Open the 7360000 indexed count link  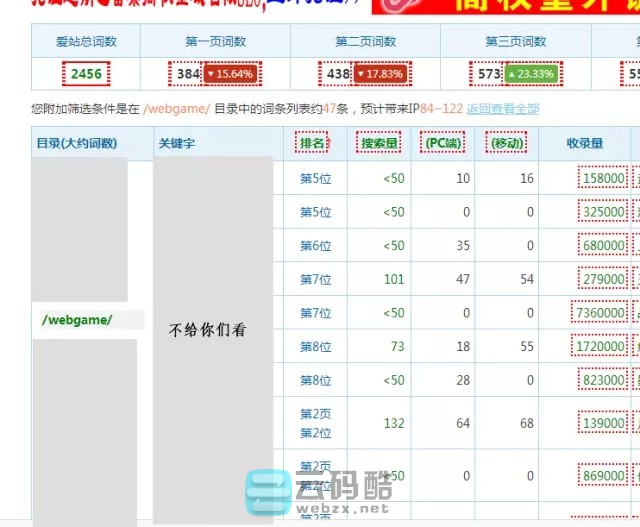pyautogui.click(x=600, y=313)
